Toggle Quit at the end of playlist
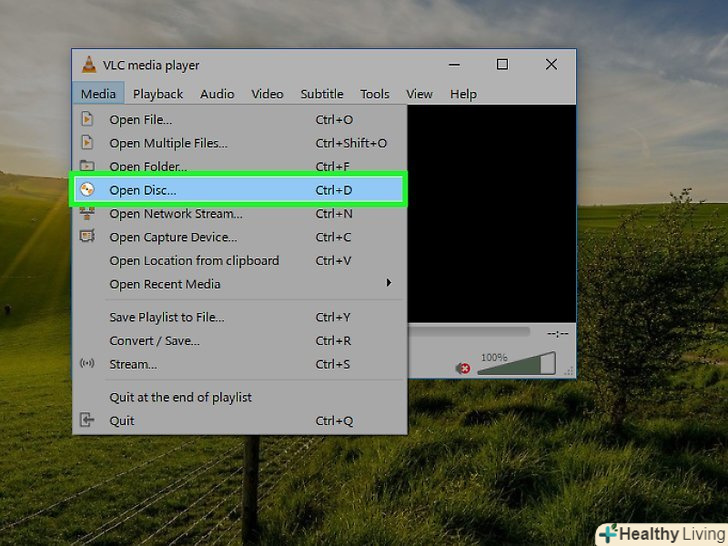This screenshot has width=728, height=546. (x=240, y=397)
